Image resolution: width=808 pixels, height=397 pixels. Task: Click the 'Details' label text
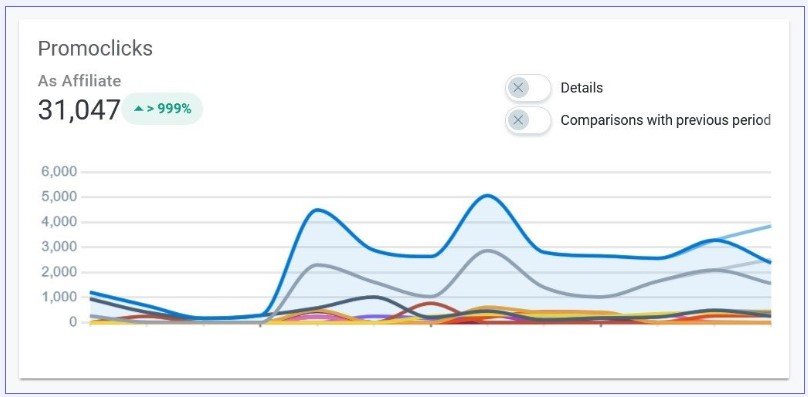click(582, 88)
